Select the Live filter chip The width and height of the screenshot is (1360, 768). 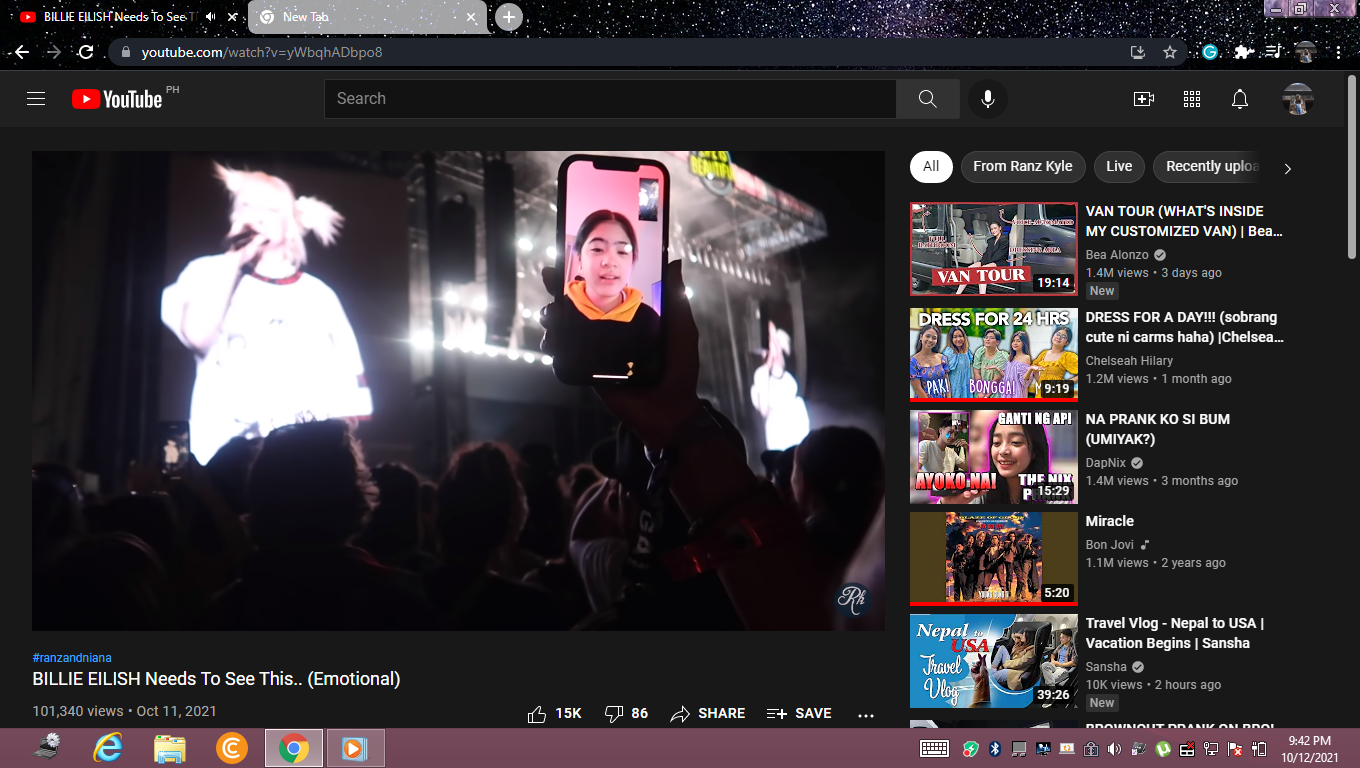click(1119, 166)
